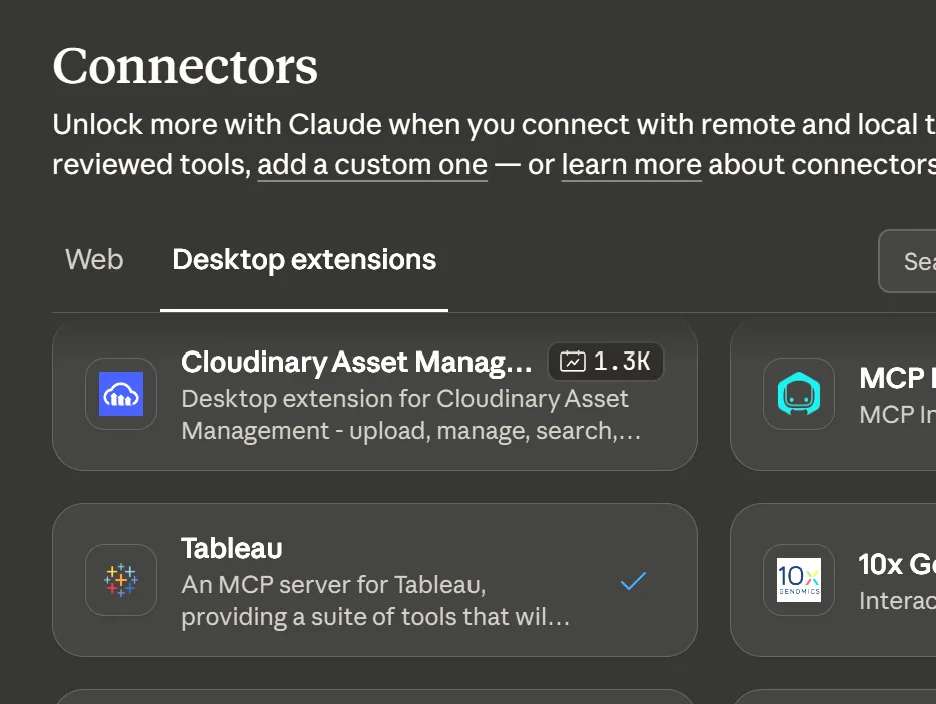
Task: Click the description under the MCP title
Action: click(897, 414)
